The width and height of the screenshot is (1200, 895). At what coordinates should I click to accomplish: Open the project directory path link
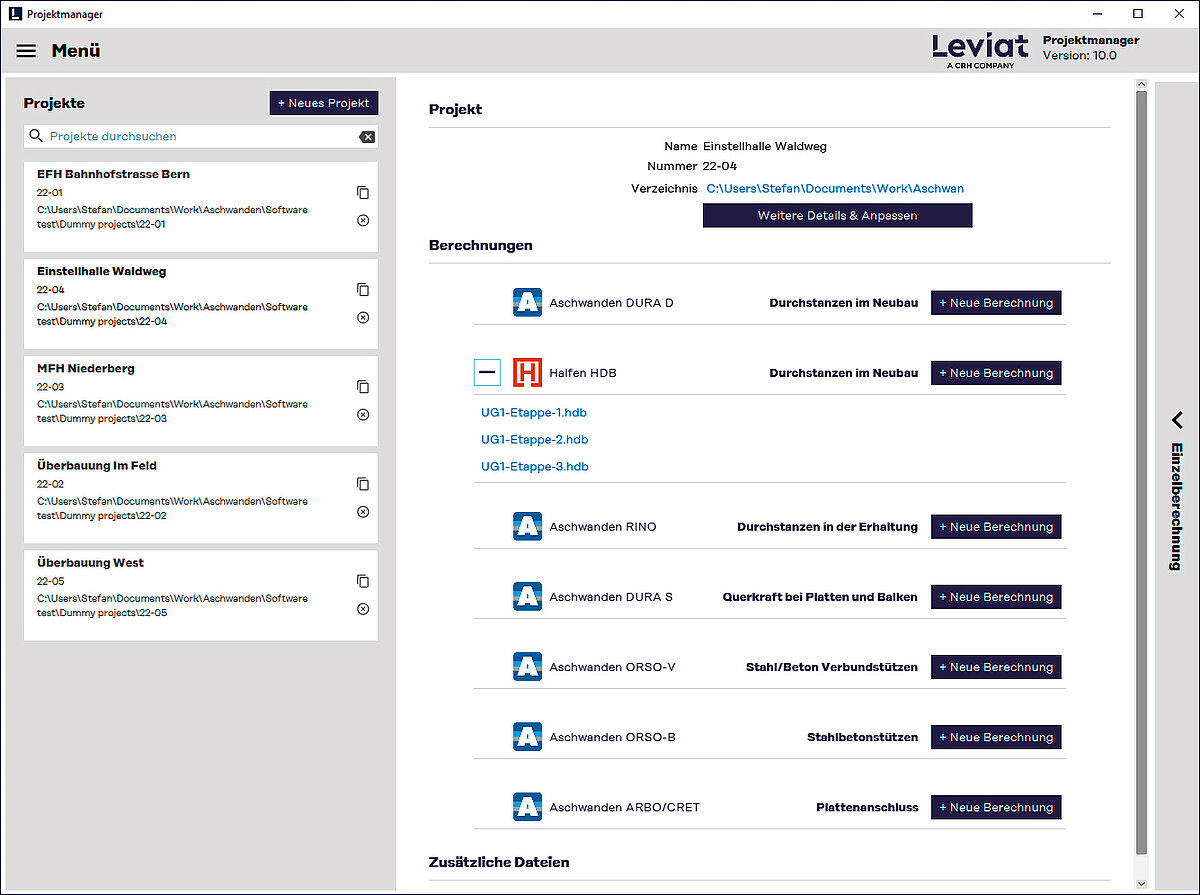point(835,188)
